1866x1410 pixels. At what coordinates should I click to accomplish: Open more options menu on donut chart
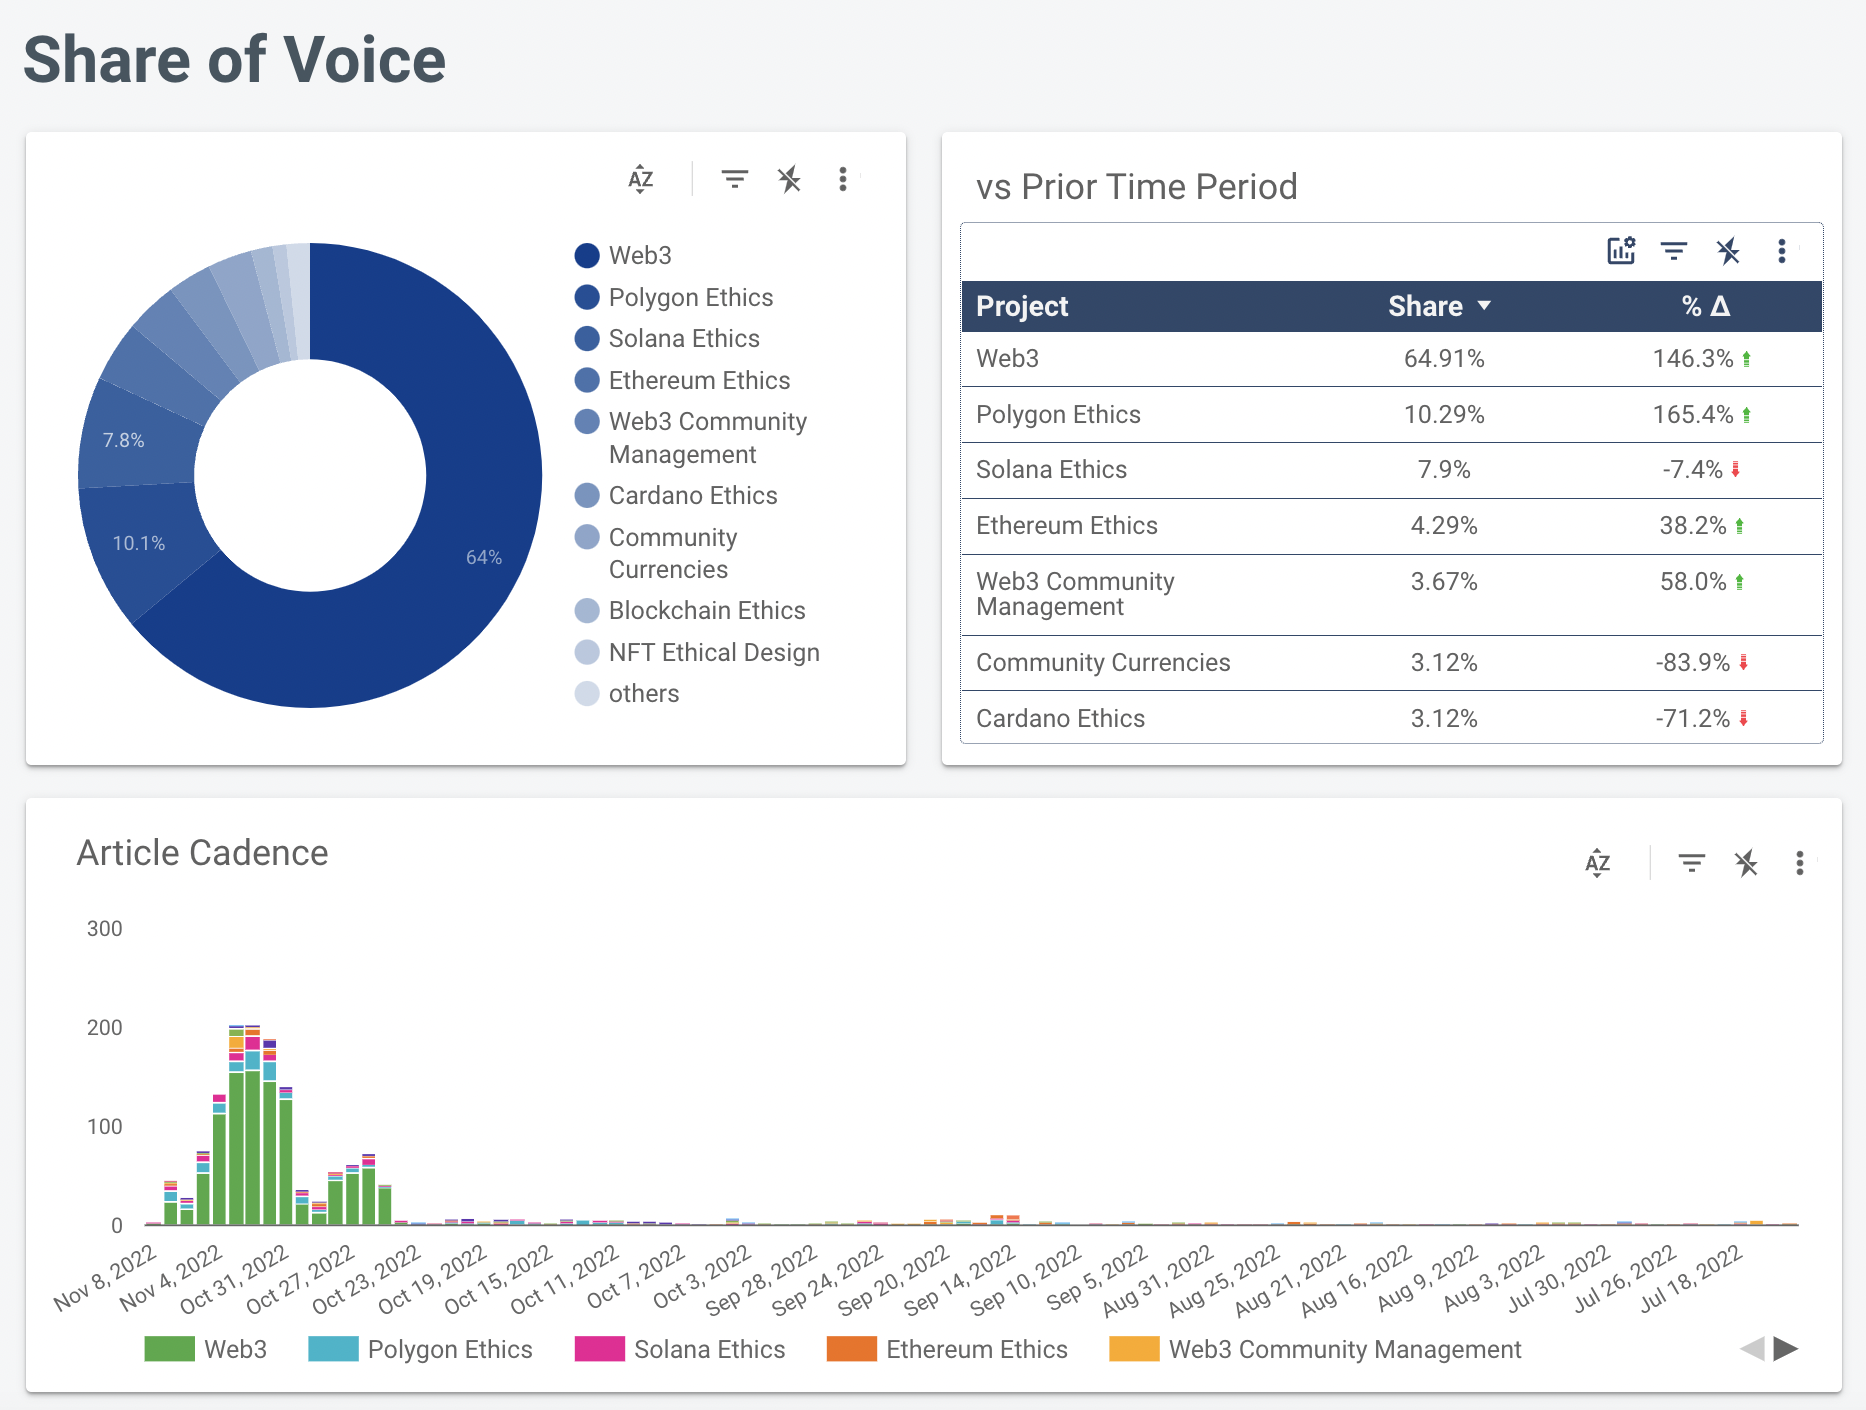[x=843, y=179]
